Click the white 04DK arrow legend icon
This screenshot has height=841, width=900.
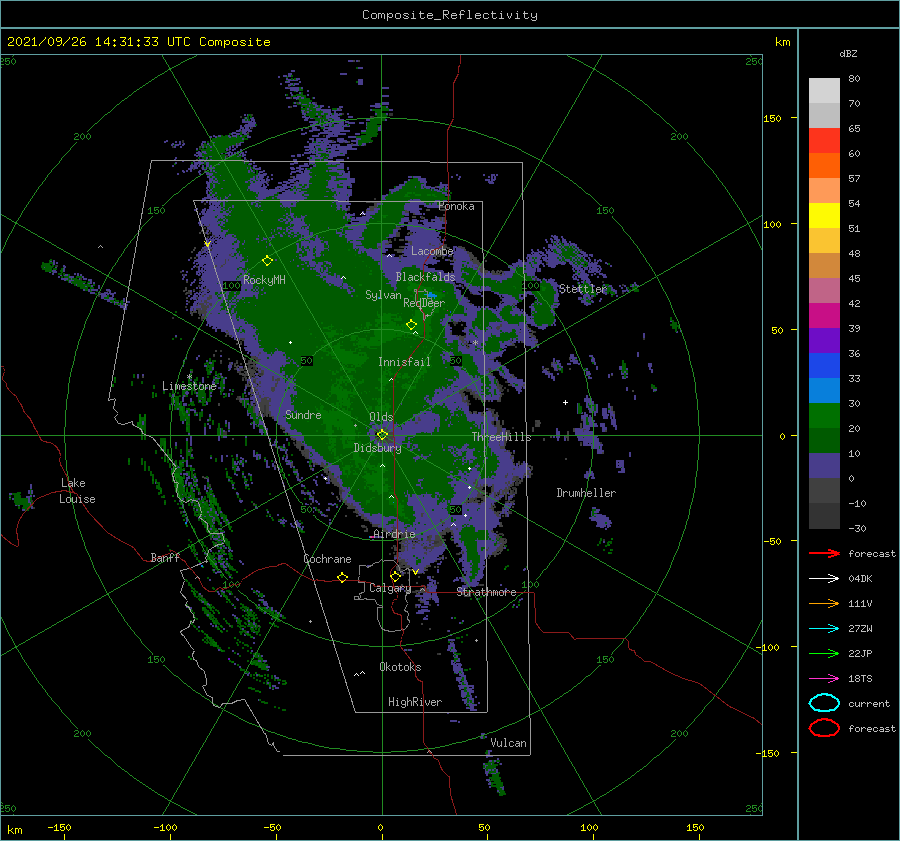[x=824, y=579]
